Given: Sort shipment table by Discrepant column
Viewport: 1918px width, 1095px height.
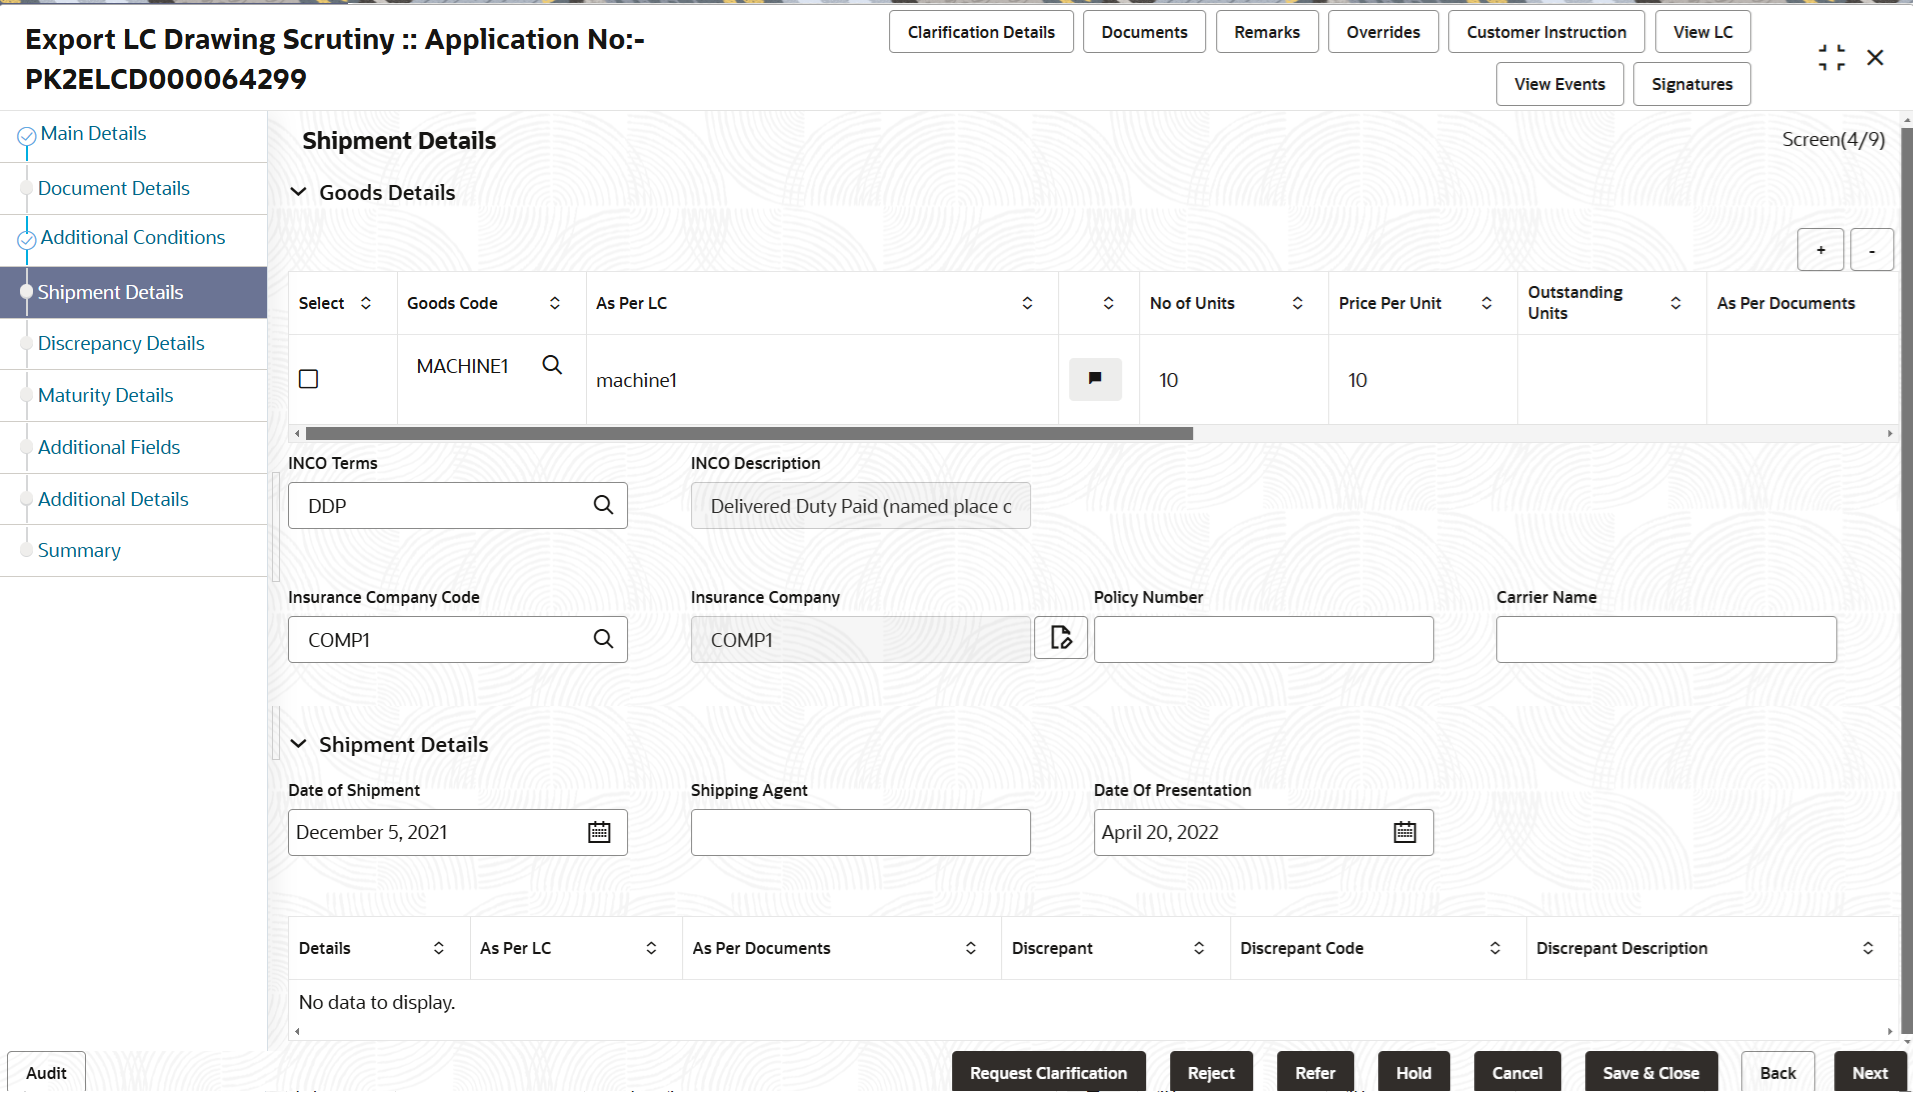Looking at the screenshot, I should (1199, 948).
